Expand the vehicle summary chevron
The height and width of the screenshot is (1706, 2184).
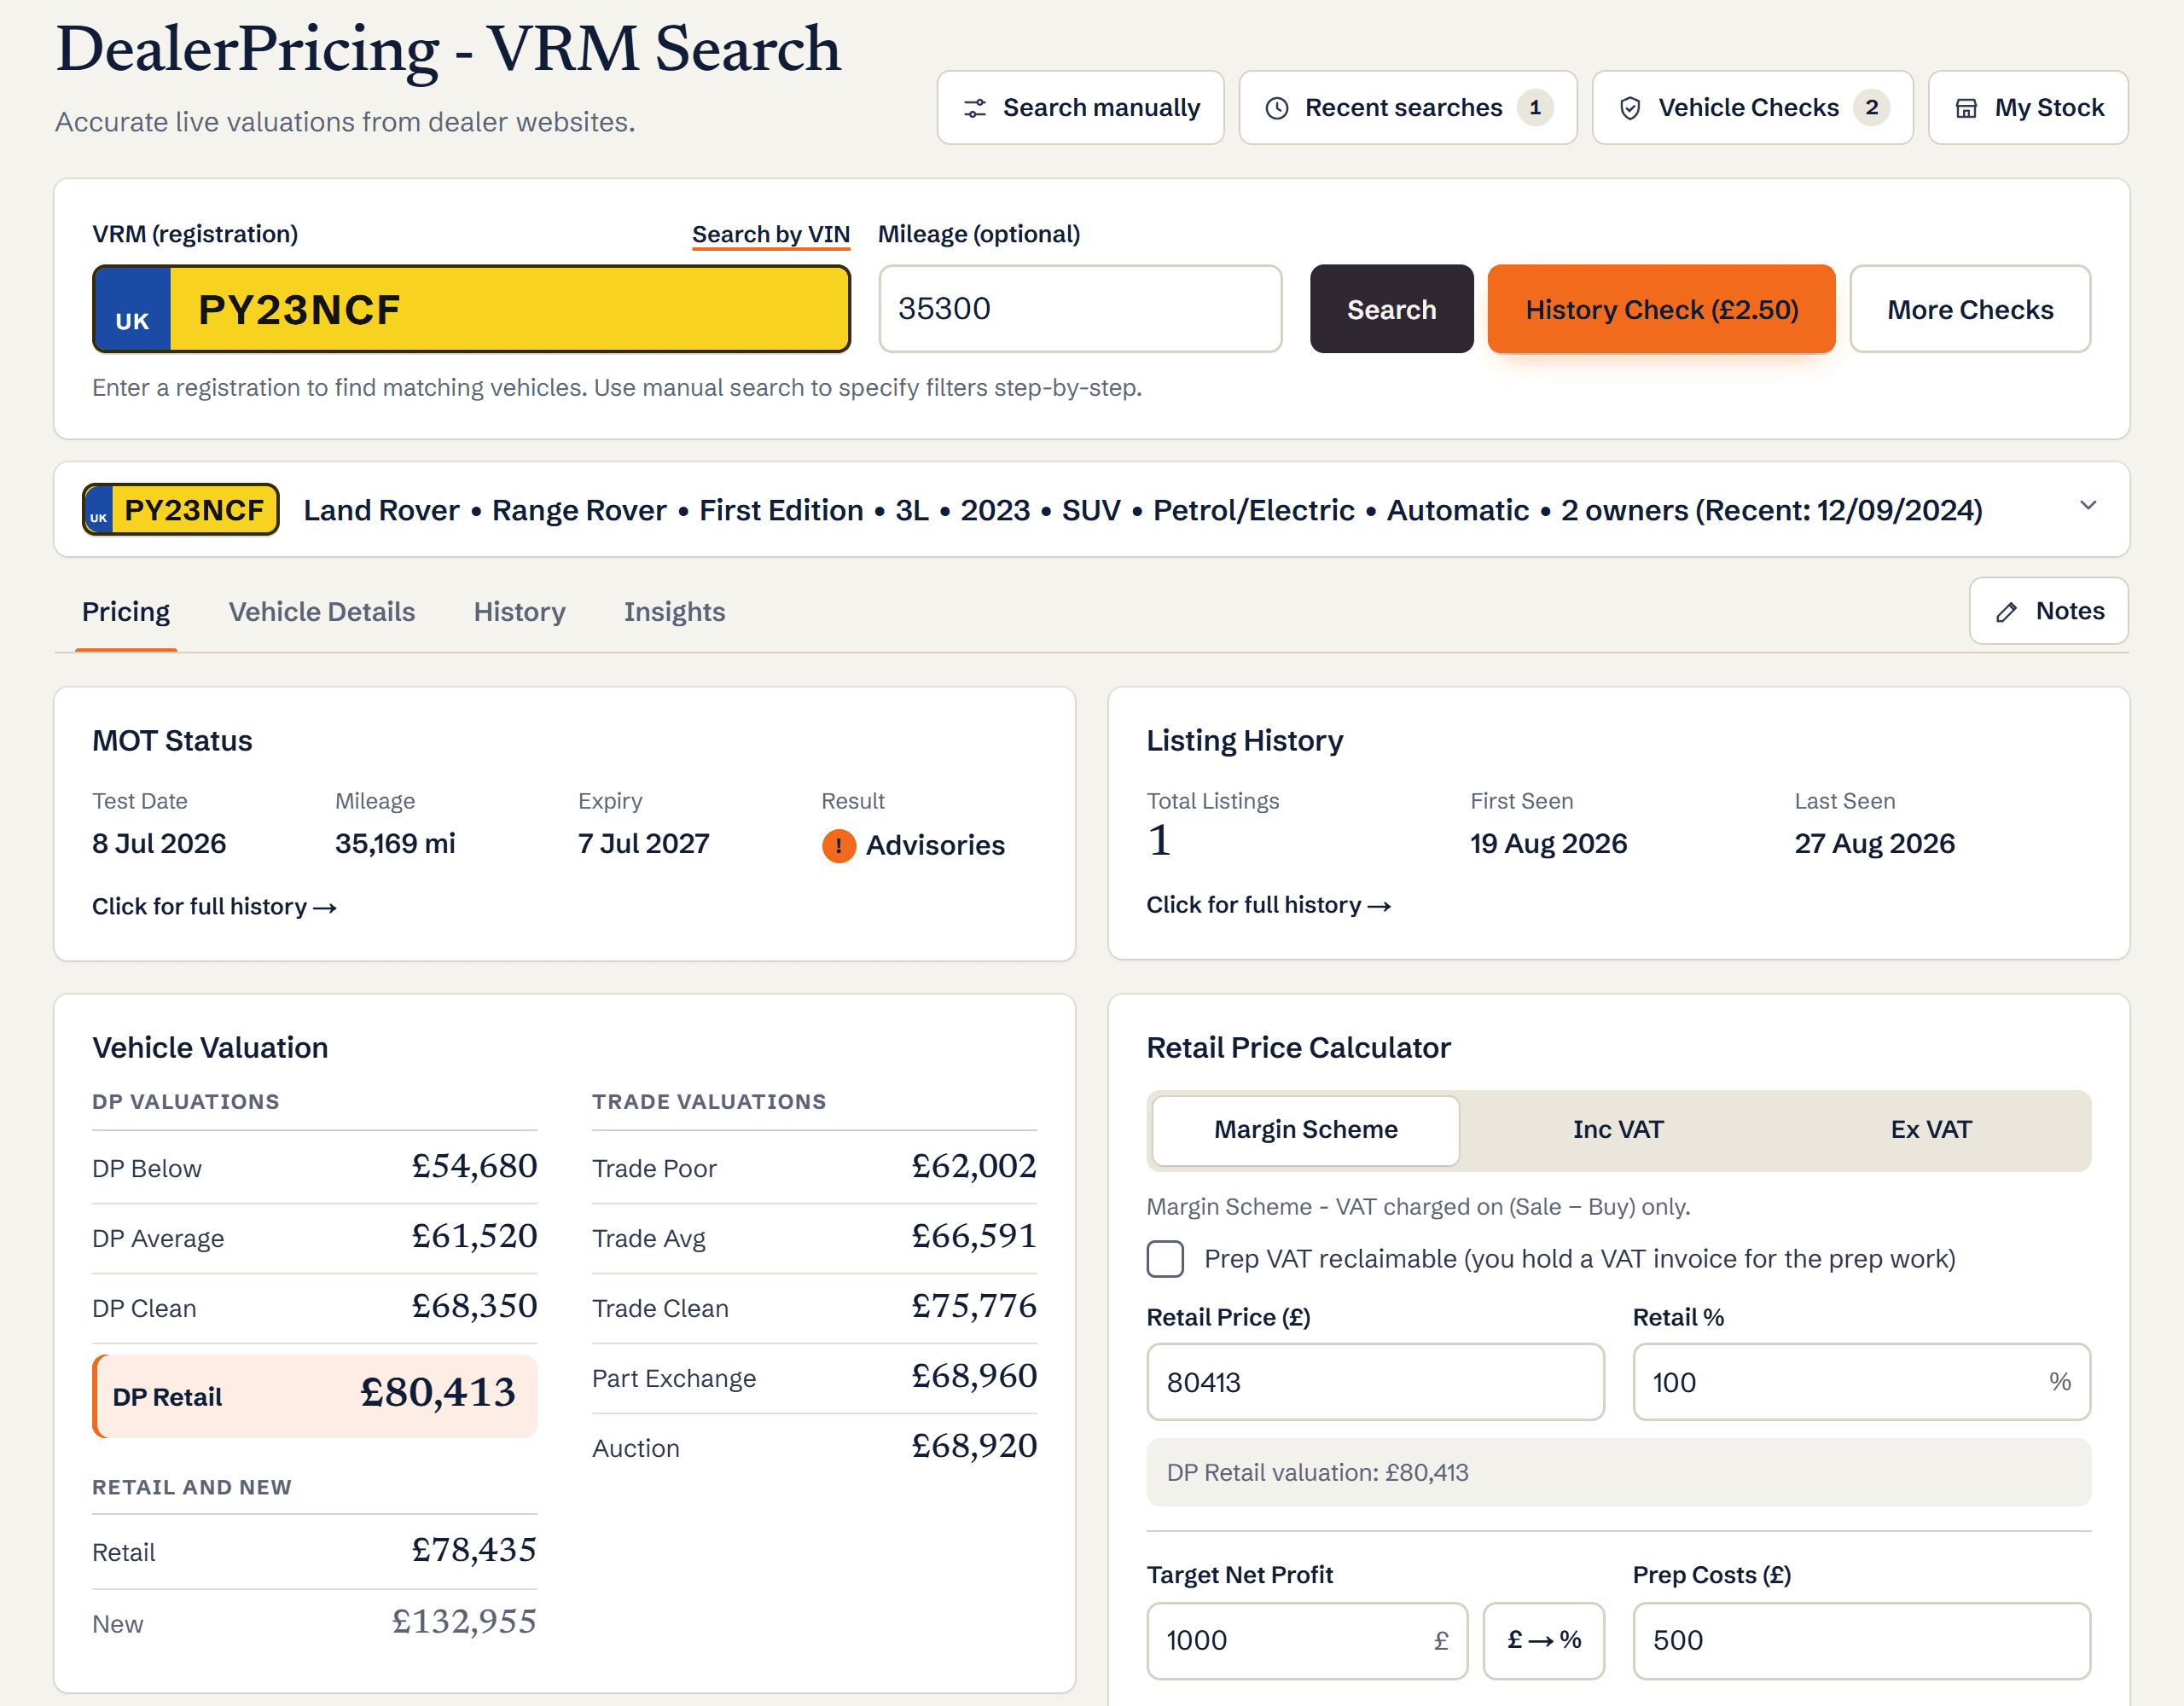click(x=2087, y=506)
